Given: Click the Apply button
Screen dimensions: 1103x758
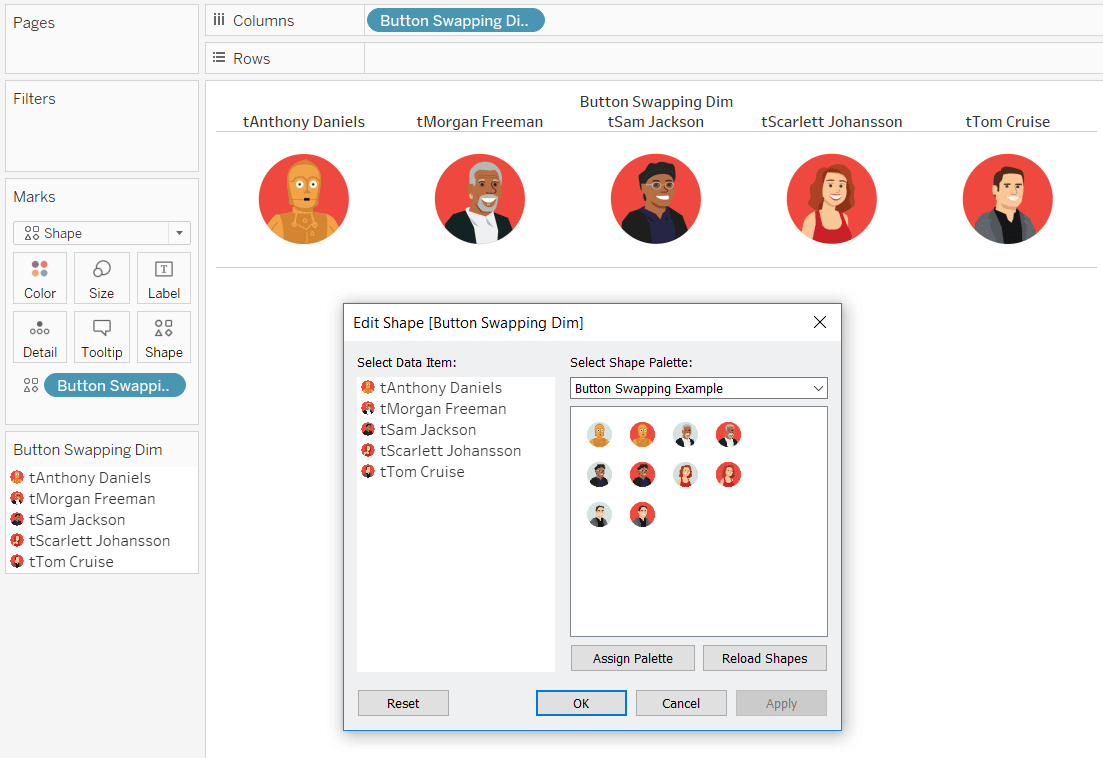Looking at the screenshot, I should (782, 703).
